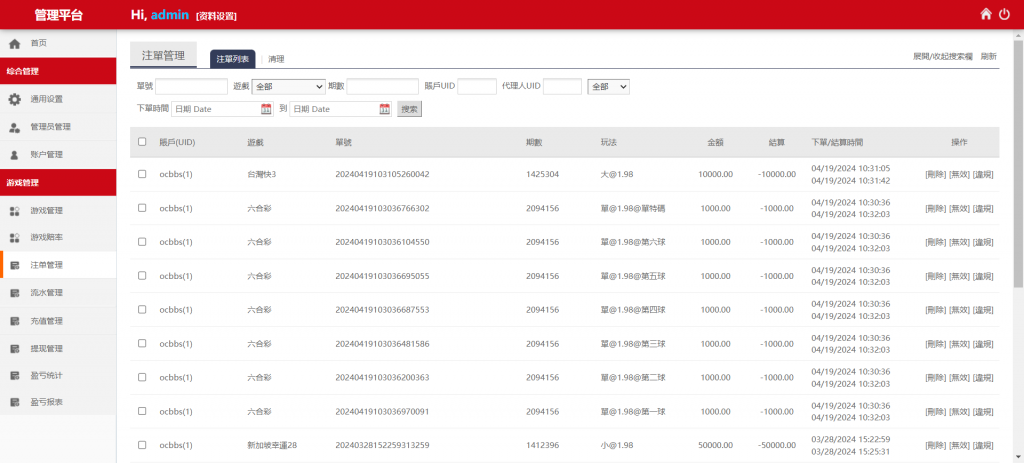This screenshot has height=463, width=1024.
Task: Switch to the 注單列表 tab
Action: (x=232, y=59)
